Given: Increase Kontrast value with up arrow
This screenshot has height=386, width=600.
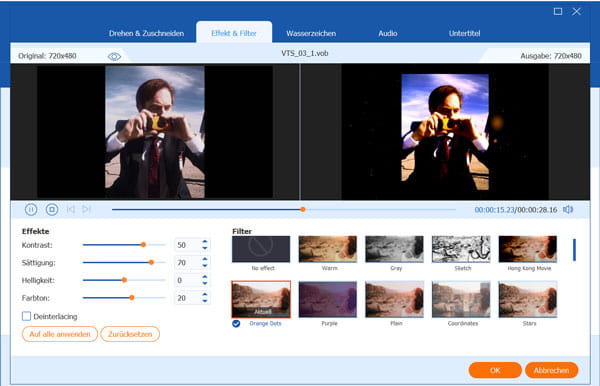Looking at the screenshot, I should pyautogui.click(x=205, y=242).
